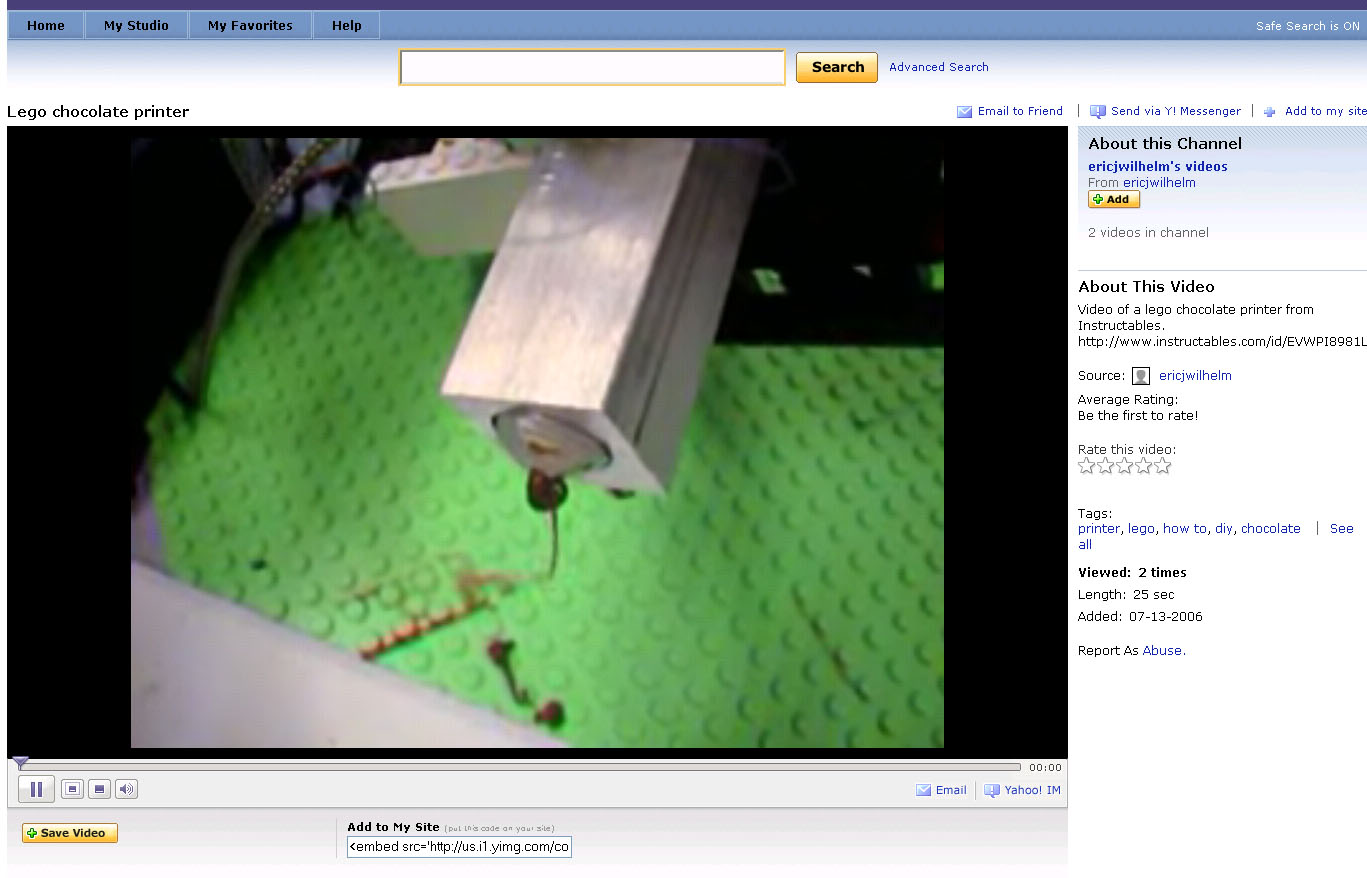This screenshot has height=878, width=1367.
Task: Report the video via Abuse link
Action: [x=1162, y=651]
